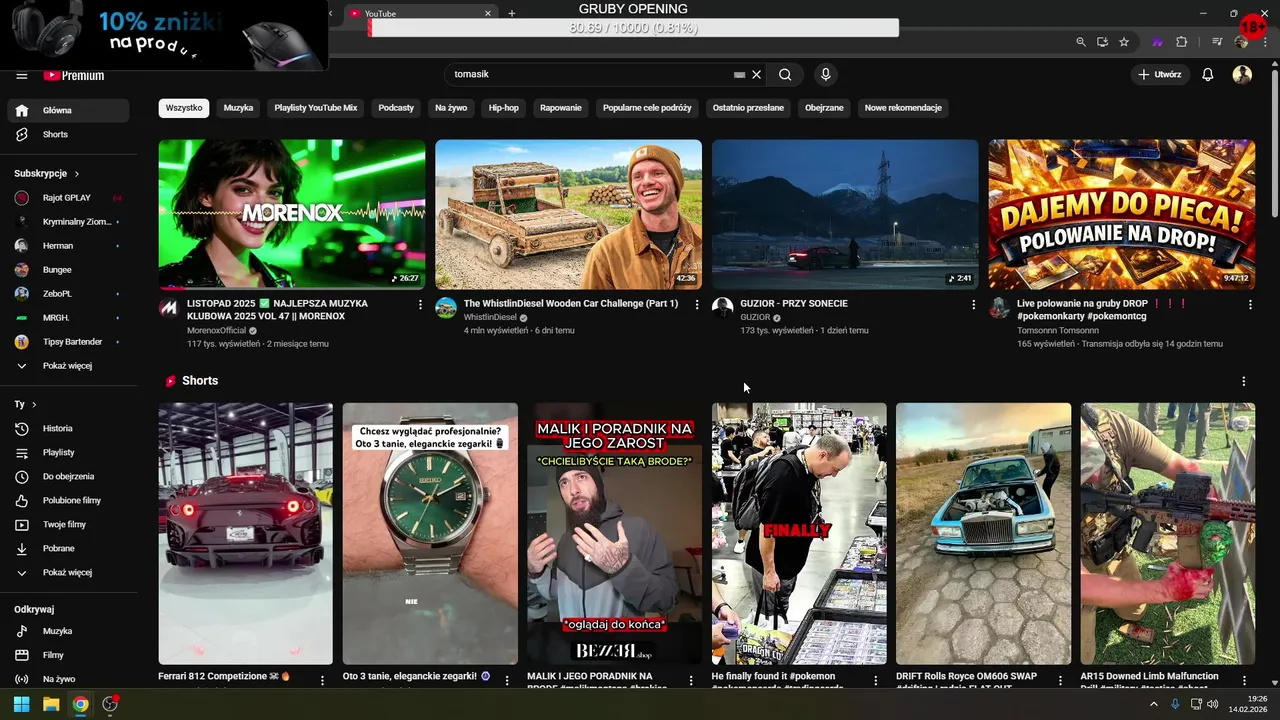This screenshot has width=1280, height=720.
Task: Open more options for GUZIOR - PRZY SONECIE
Action: click(974, 304)
